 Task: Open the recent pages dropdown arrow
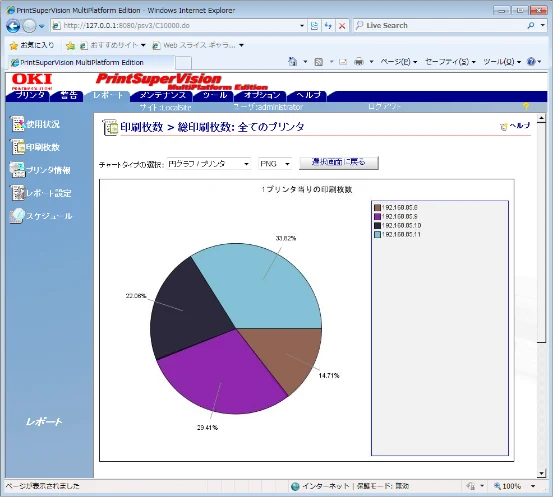tap(42, 26)
